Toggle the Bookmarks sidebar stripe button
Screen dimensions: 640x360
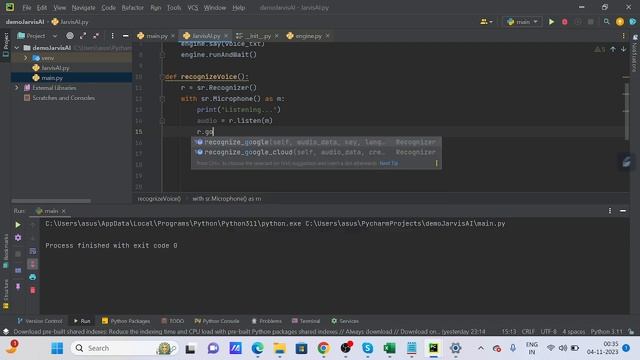[5, 251]
